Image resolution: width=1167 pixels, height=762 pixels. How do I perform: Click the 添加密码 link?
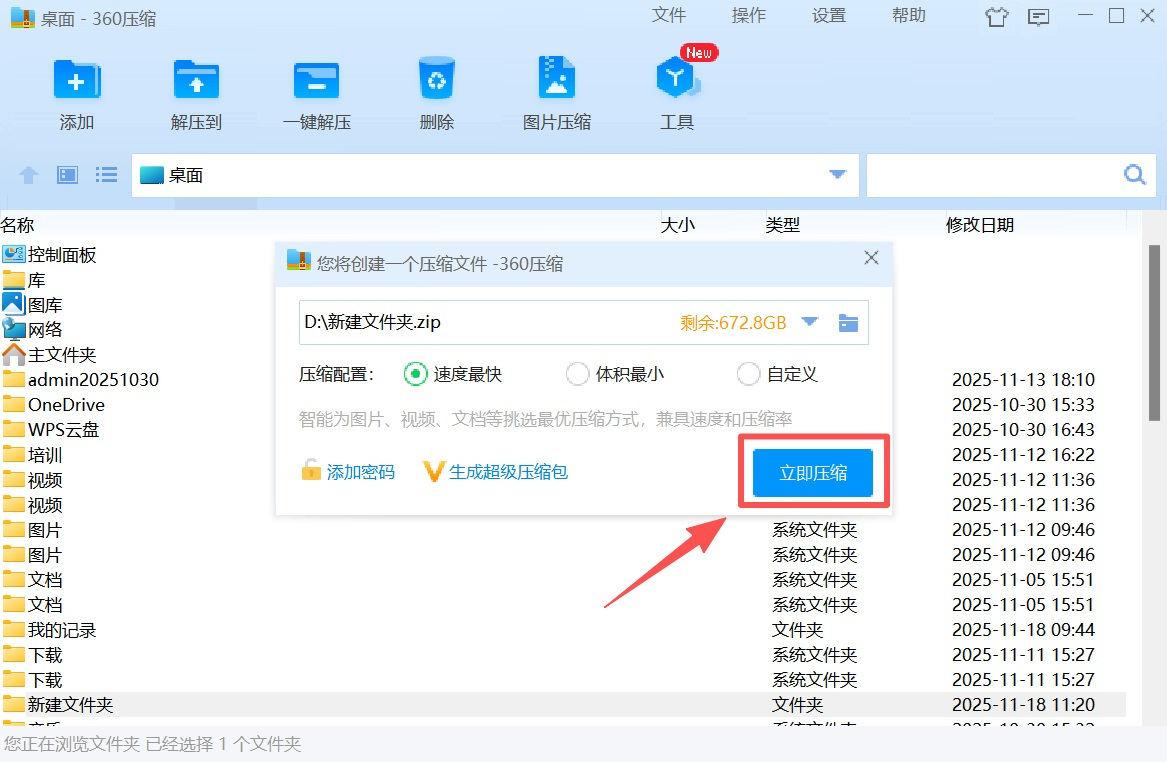tap(360, 472)
